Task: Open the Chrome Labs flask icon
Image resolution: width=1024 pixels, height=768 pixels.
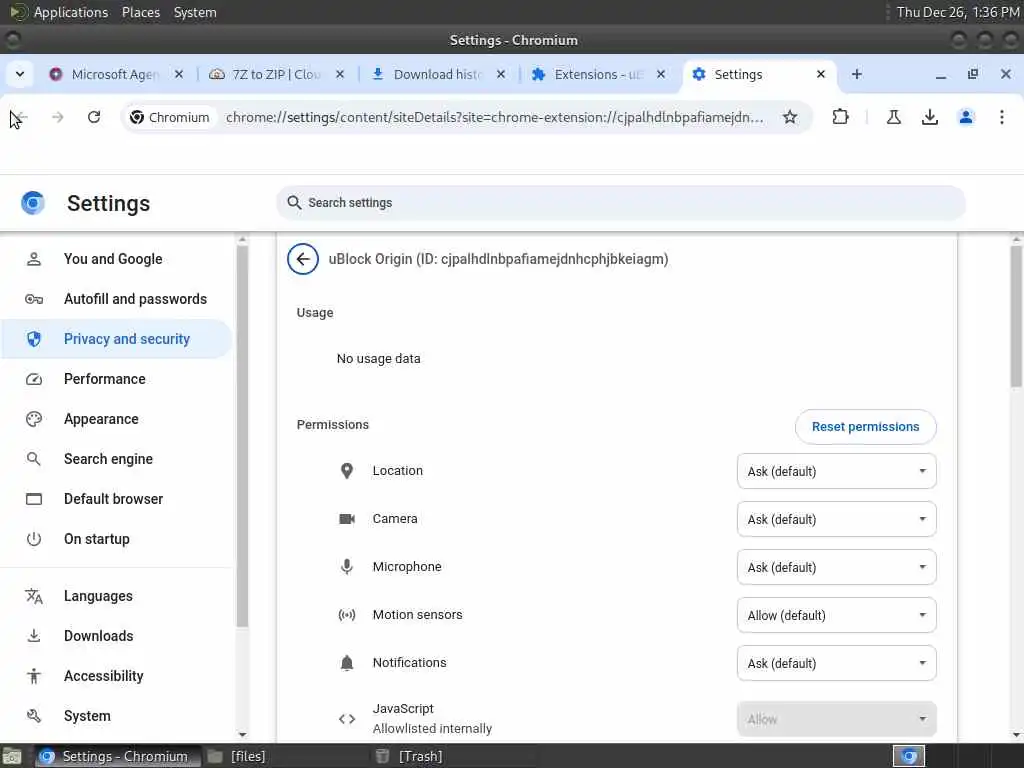Action: (893, 117)
